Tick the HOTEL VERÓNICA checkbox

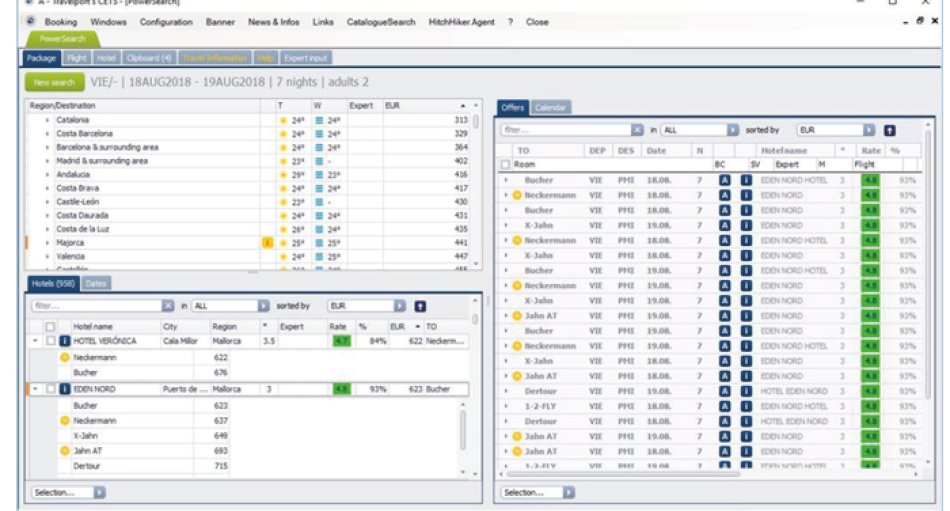[x=51, y=341]
